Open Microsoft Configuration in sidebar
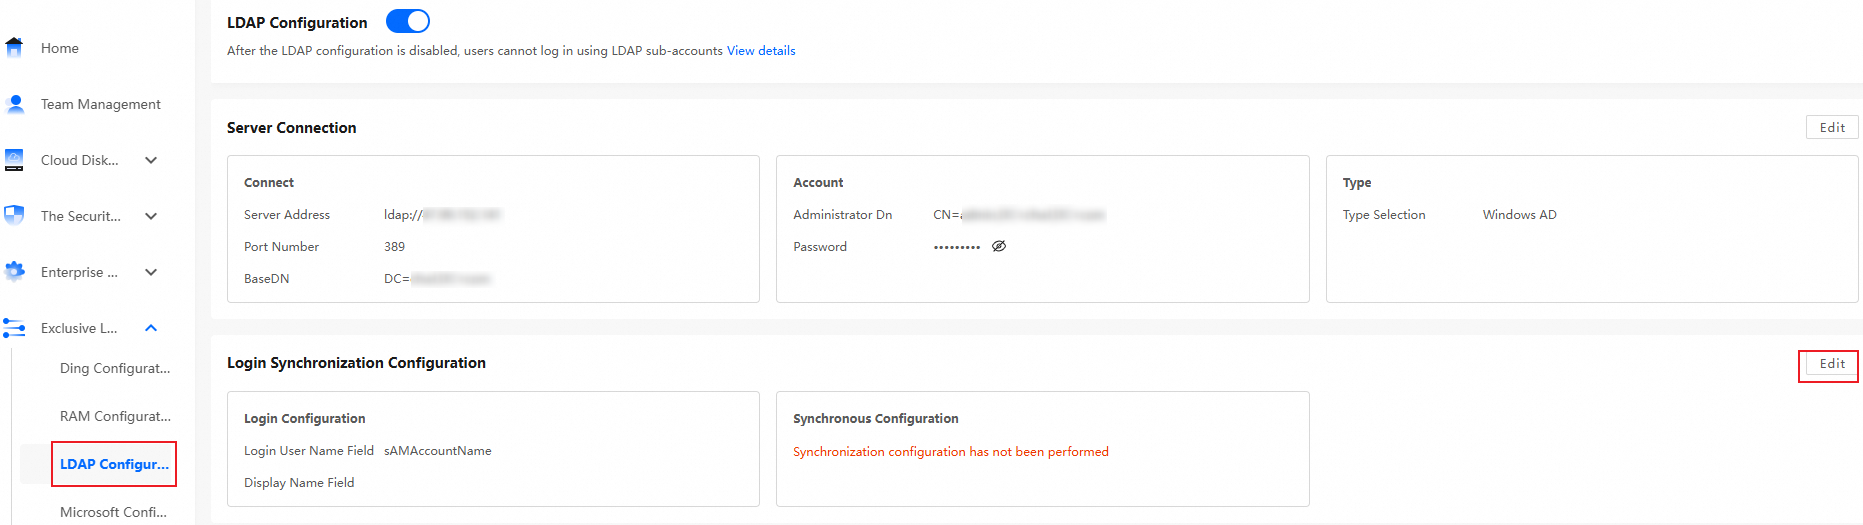This screenshot has height=525, width=1863. (113, 512)
